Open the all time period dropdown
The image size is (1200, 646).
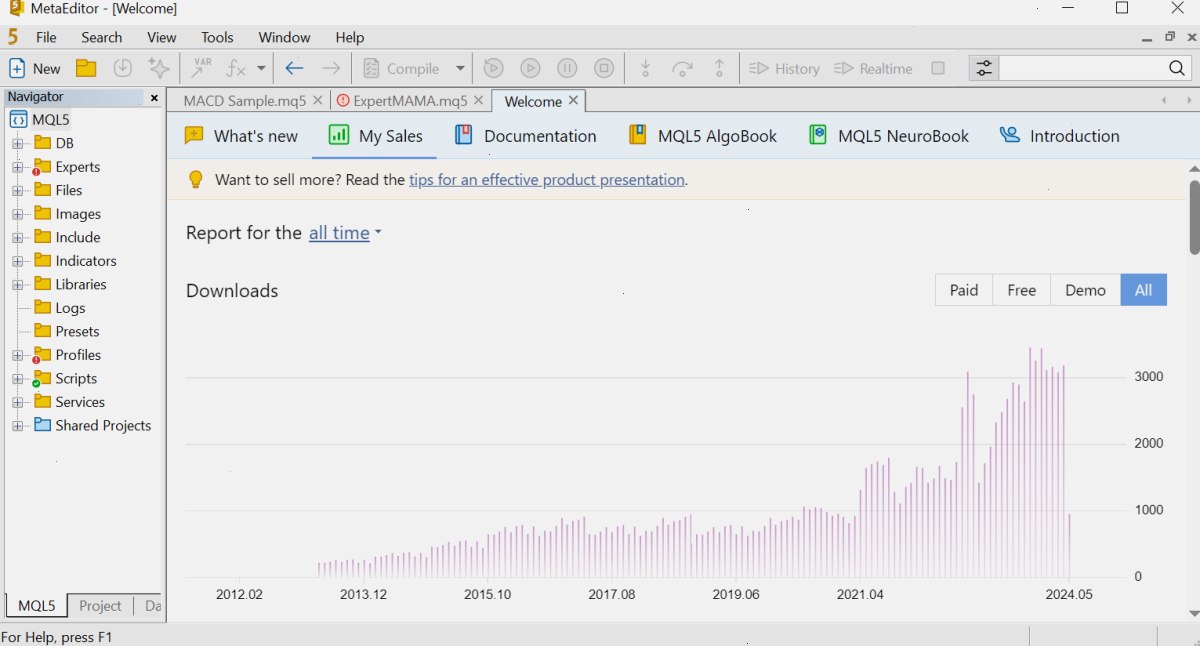pyautogui.click(x=345, y=233)
